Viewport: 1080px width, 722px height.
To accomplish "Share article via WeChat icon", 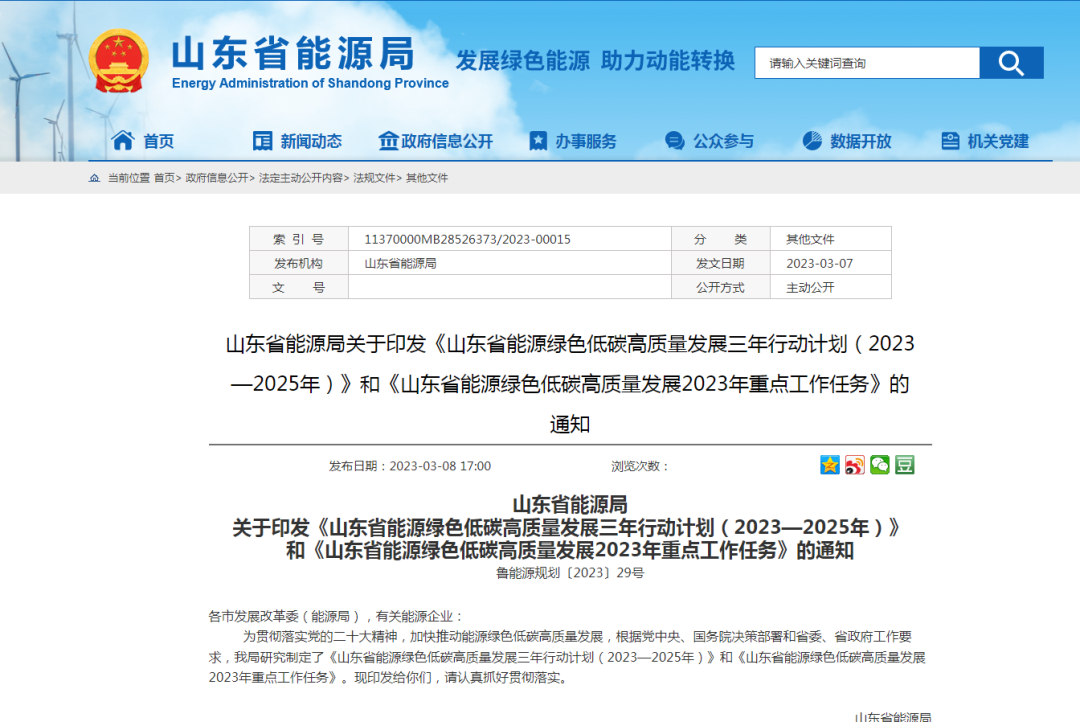I will tap(880, 465).
